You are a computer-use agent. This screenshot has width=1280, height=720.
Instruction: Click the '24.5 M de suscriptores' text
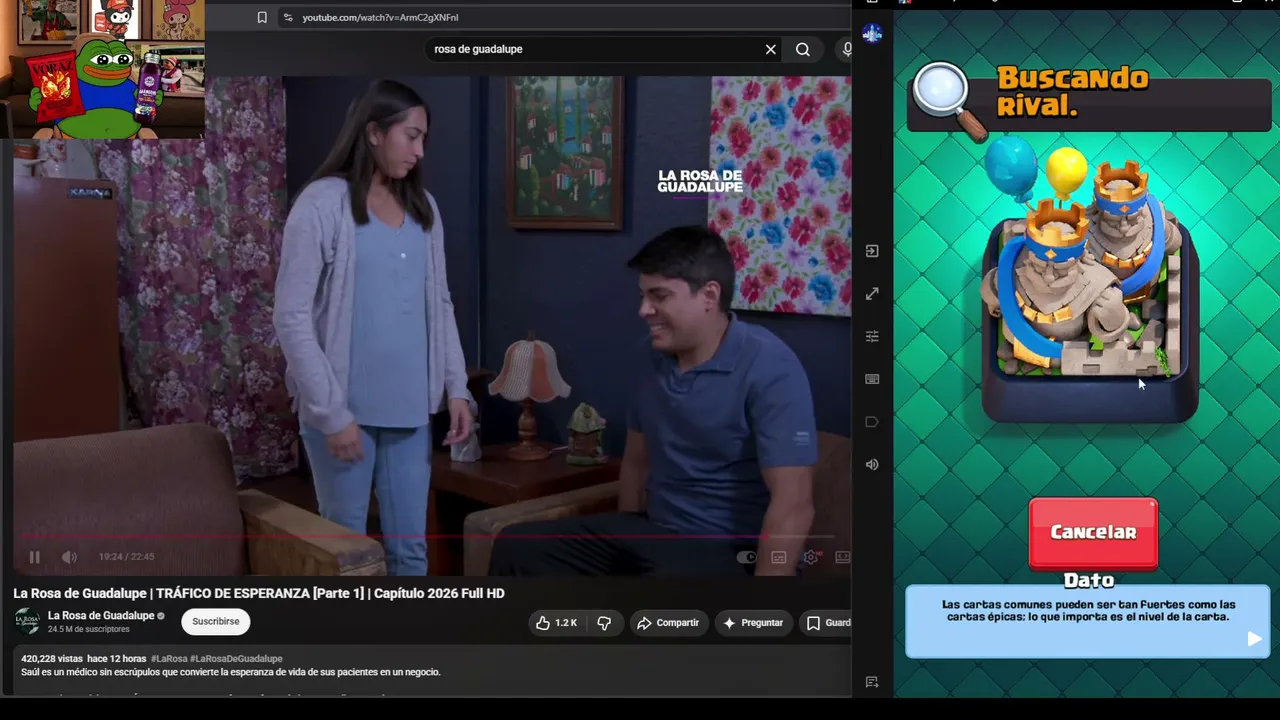[x=89, y=629]
